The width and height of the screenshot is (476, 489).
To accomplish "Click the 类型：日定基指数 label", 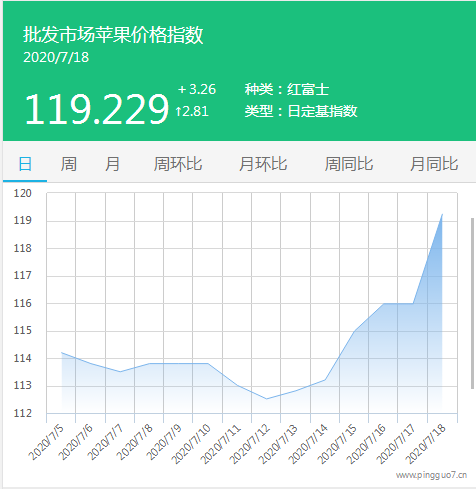I will click(x=301, y=111).
